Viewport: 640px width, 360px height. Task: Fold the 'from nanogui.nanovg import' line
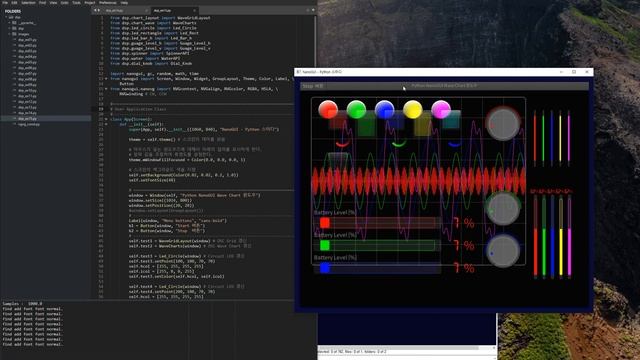coord(106,89)
